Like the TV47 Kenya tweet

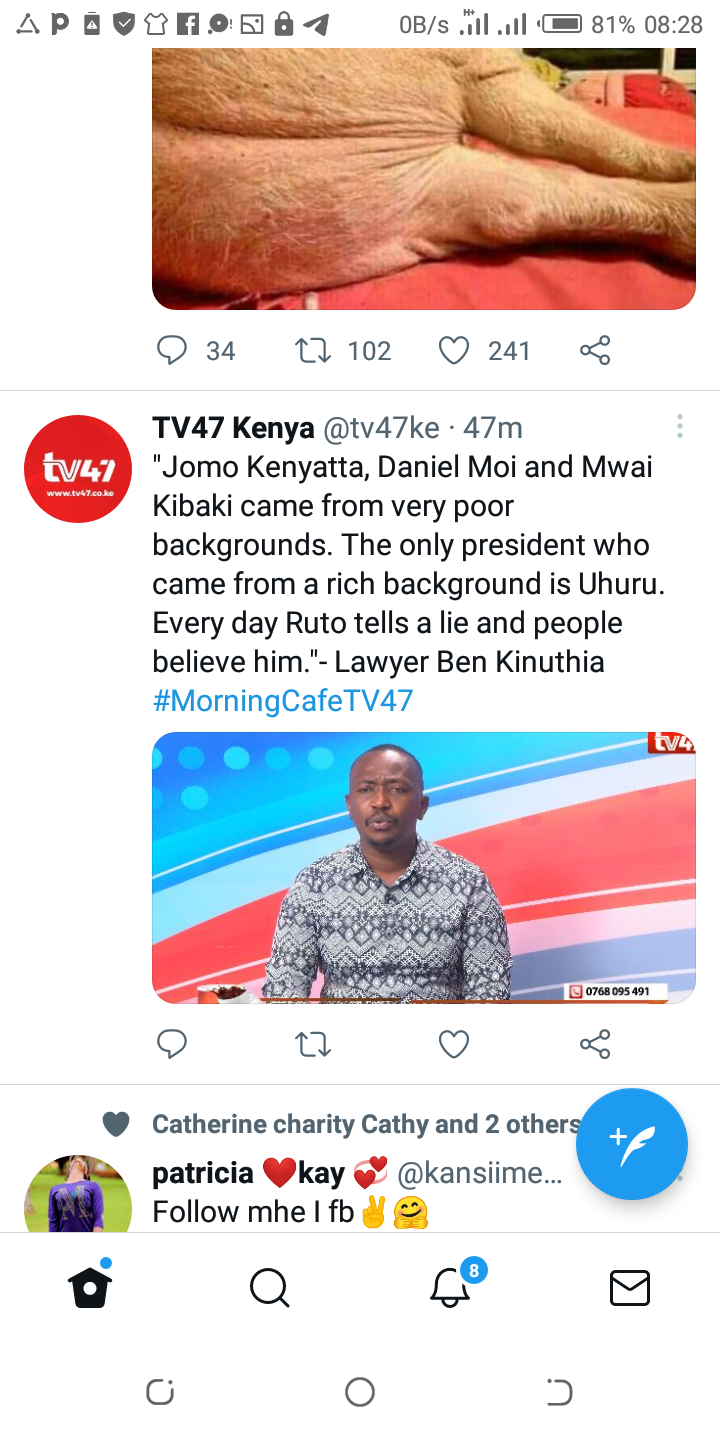pos(454,1045)
